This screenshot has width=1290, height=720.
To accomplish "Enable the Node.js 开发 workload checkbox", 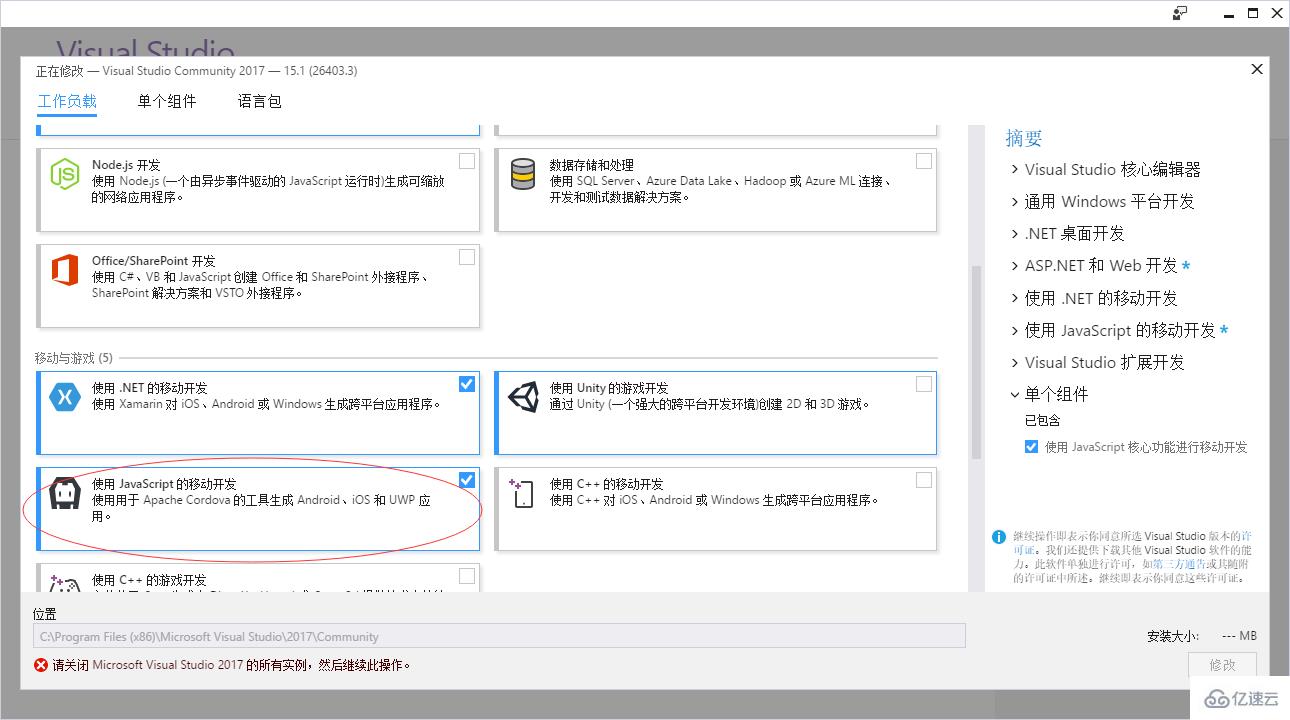I will tap(467, 161).
